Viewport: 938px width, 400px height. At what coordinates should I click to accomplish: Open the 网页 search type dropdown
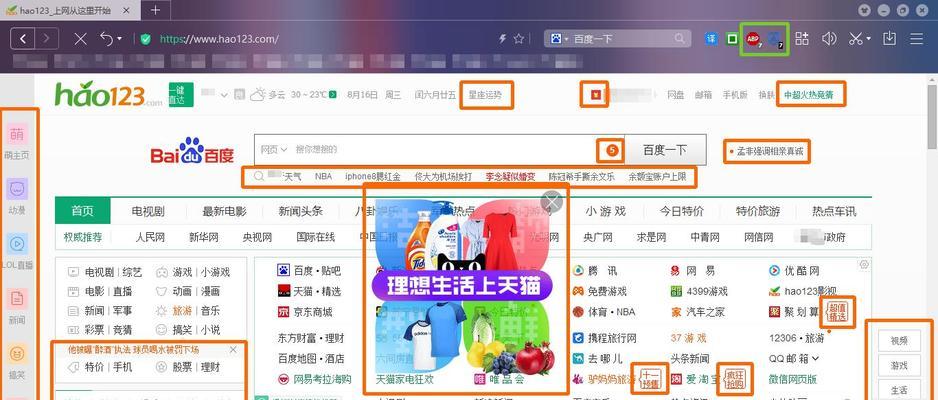275,149
